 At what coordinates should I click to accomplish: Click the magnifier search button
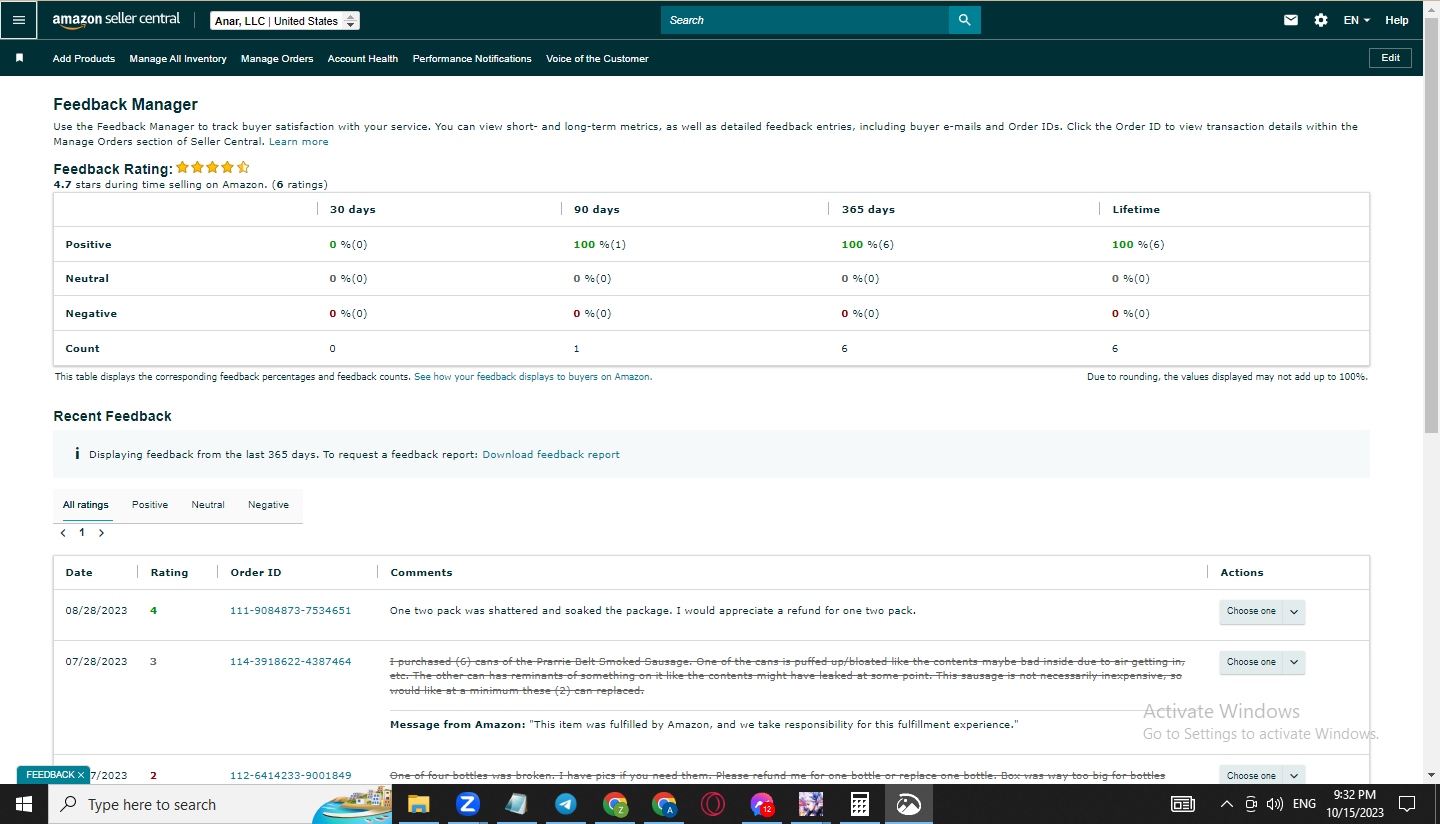964,20
